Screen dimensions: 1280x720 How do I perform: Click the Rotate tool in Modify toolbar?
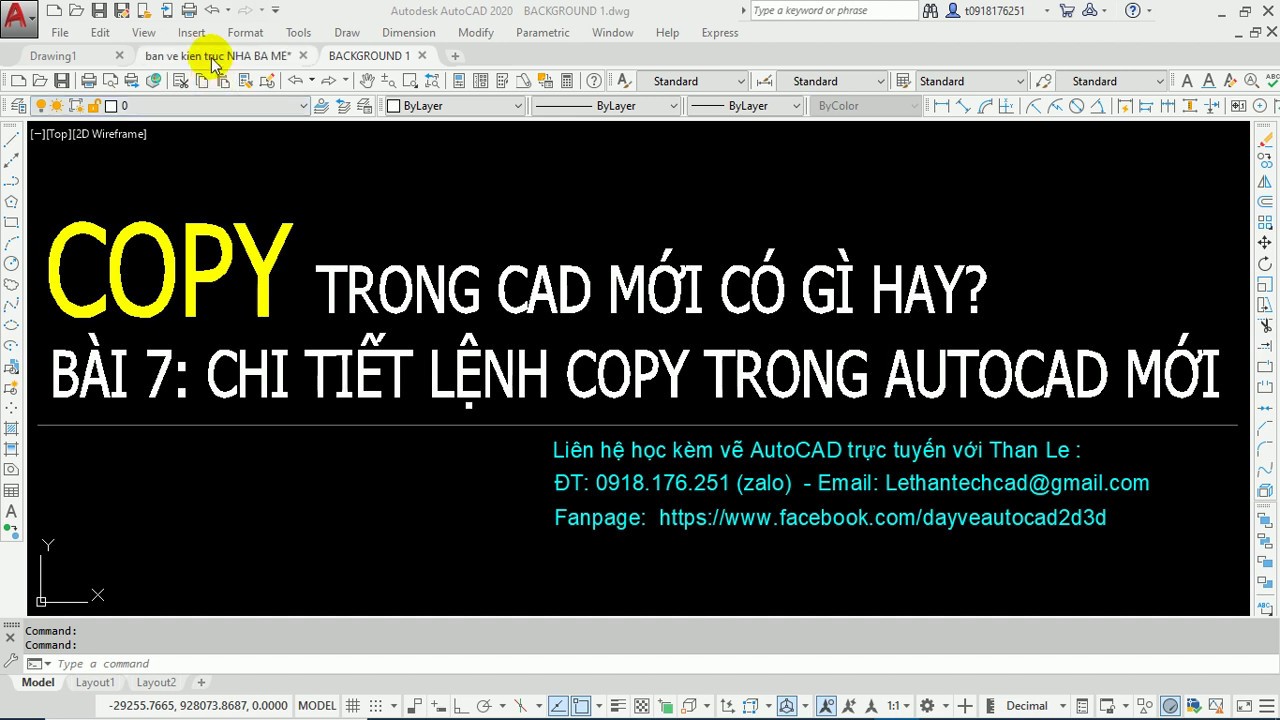[1266, 264]
